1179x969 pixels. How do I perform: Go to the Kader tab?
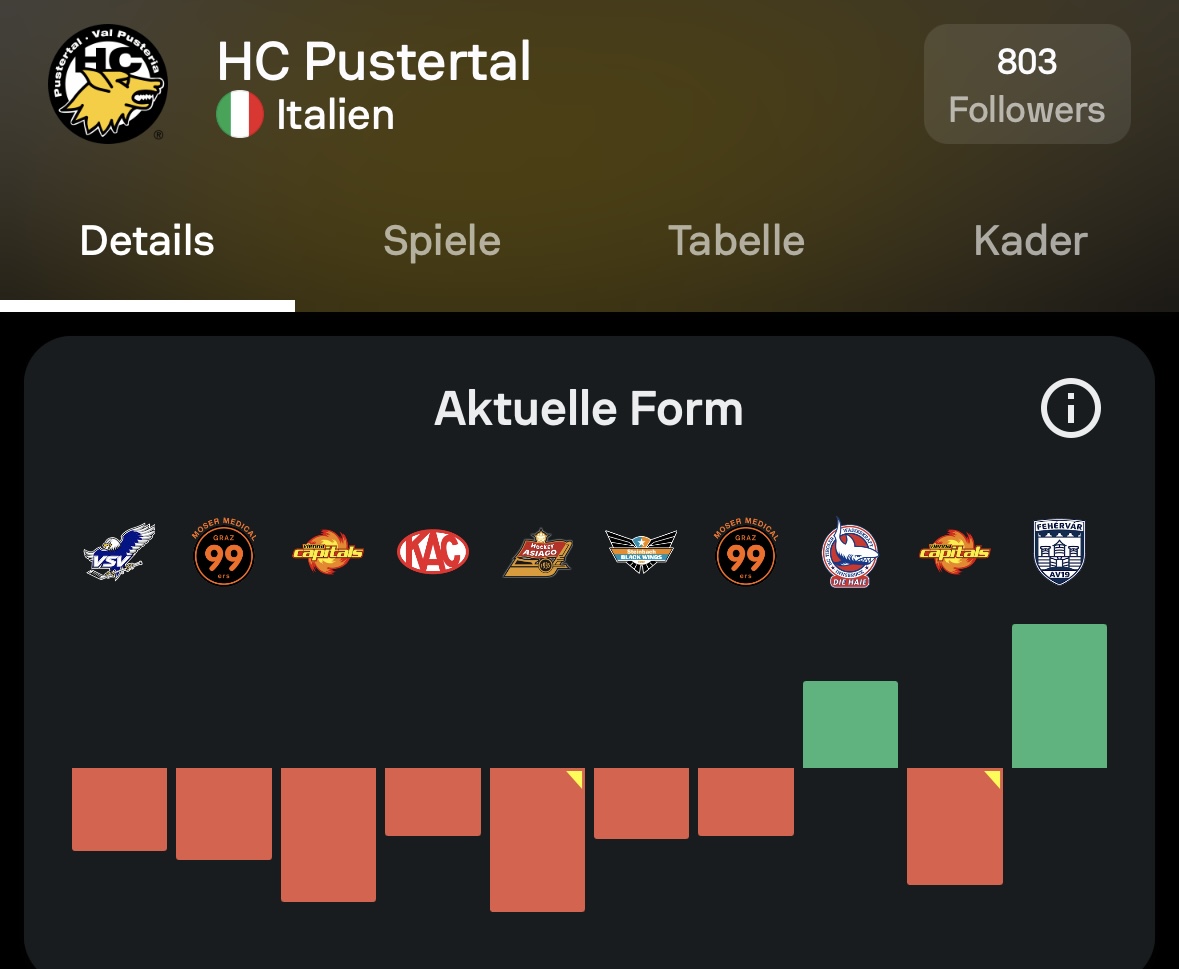coord(1030,241)
